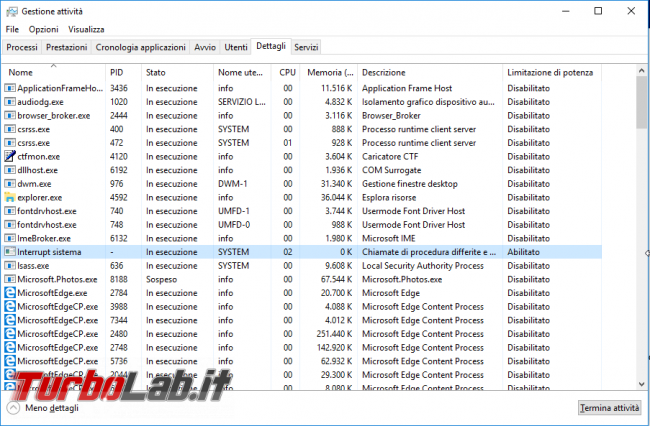Screen dimensions: 650x426
Task: Click Edge icon of MicrosoftEdgeCP.exe PID 3988
Action: point(10,306)
